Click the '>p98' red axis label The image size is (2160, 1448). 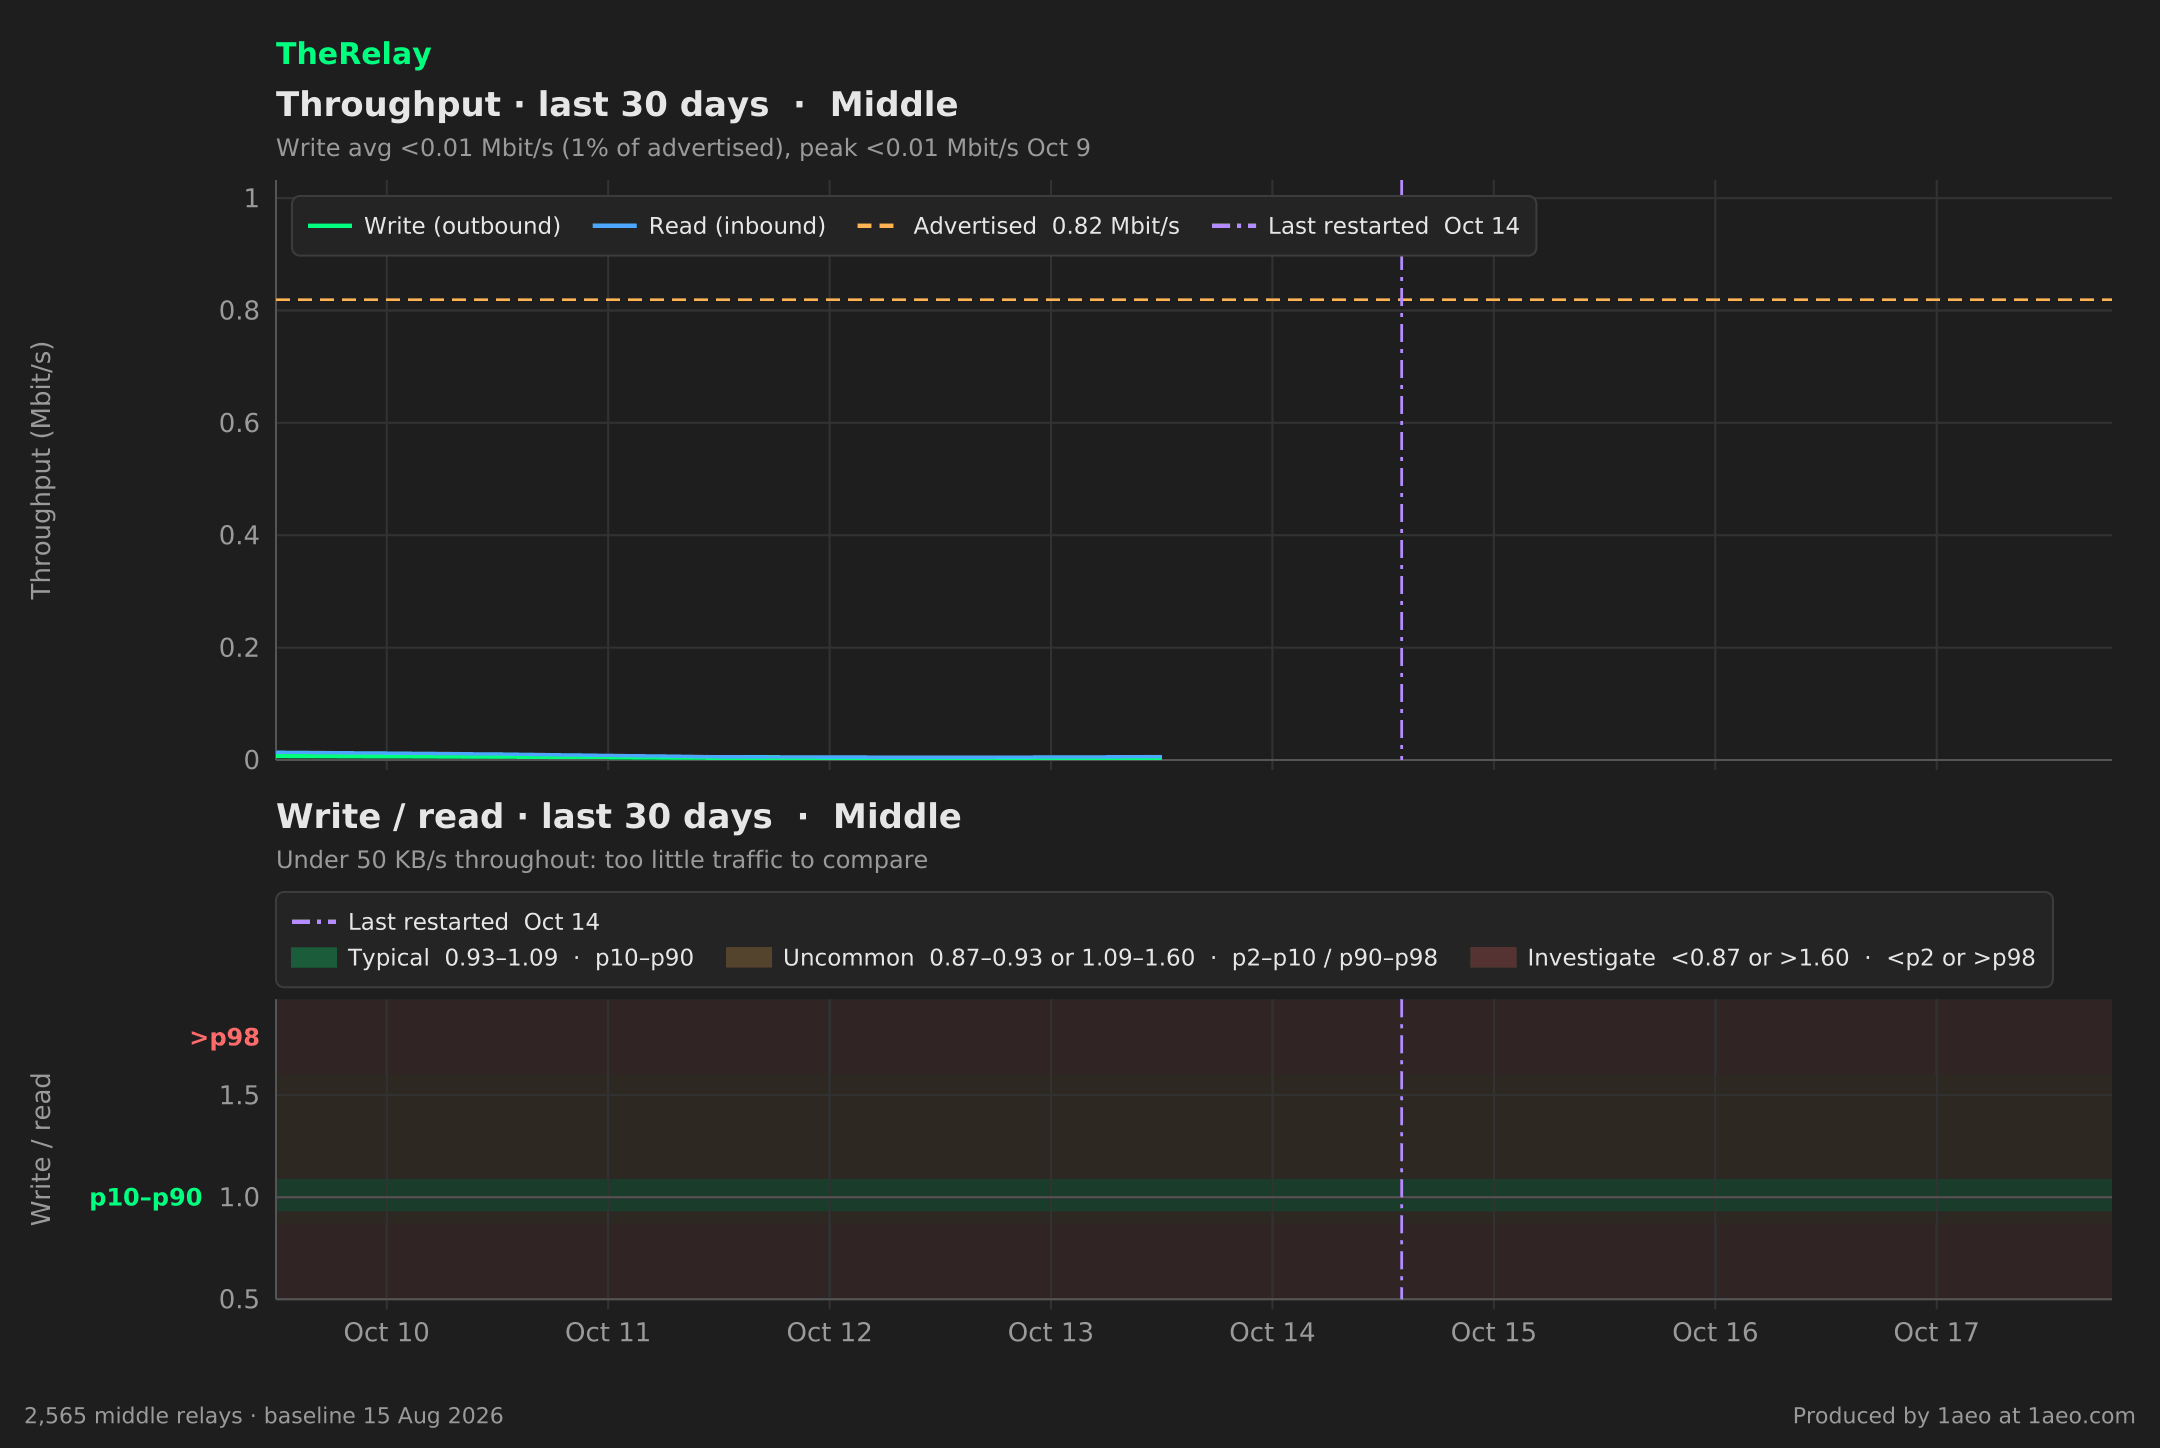coord(224,1038)
